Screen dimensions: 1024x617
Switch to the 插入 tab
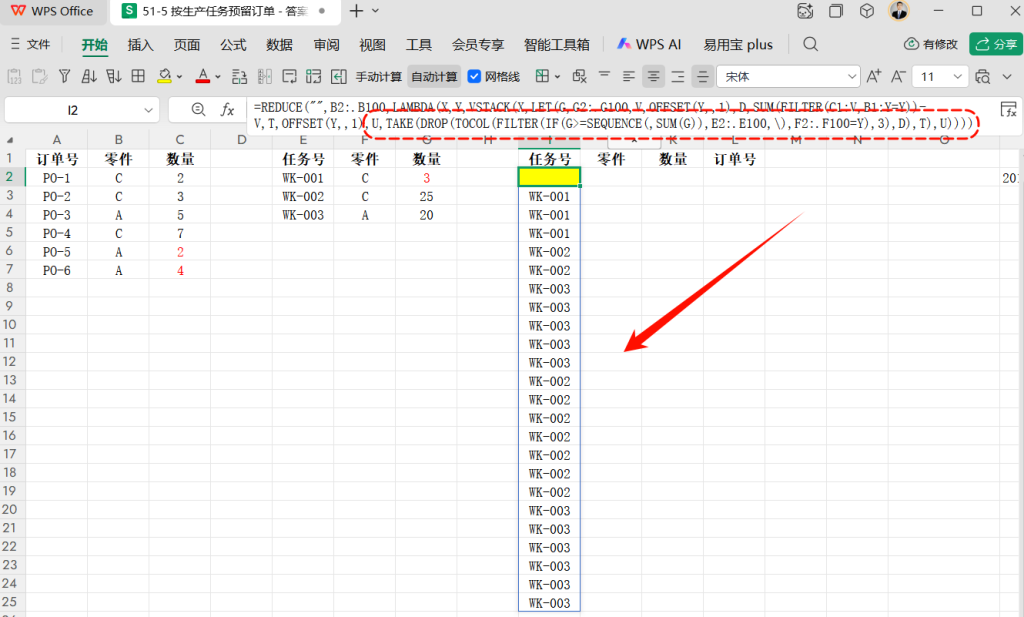point(140,44)
